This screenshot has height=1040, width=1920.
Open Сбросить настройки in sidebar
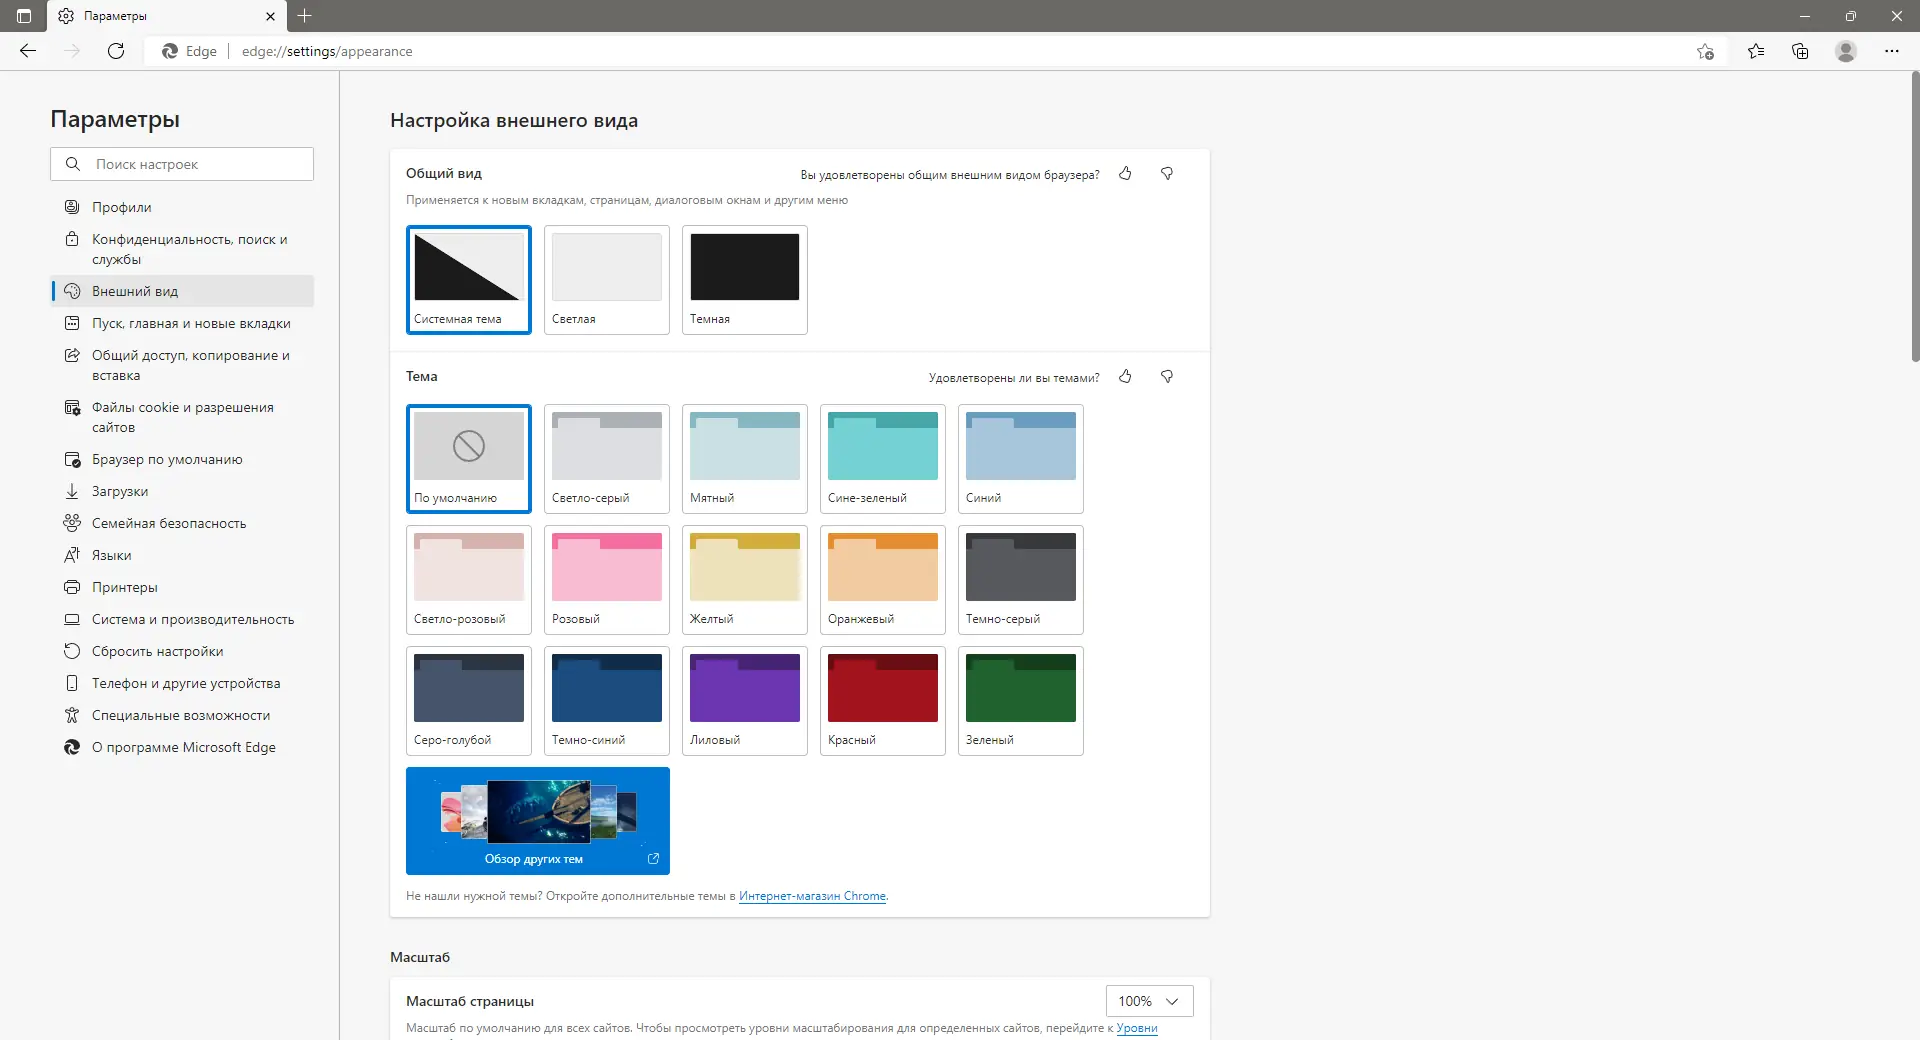[156, 651]
